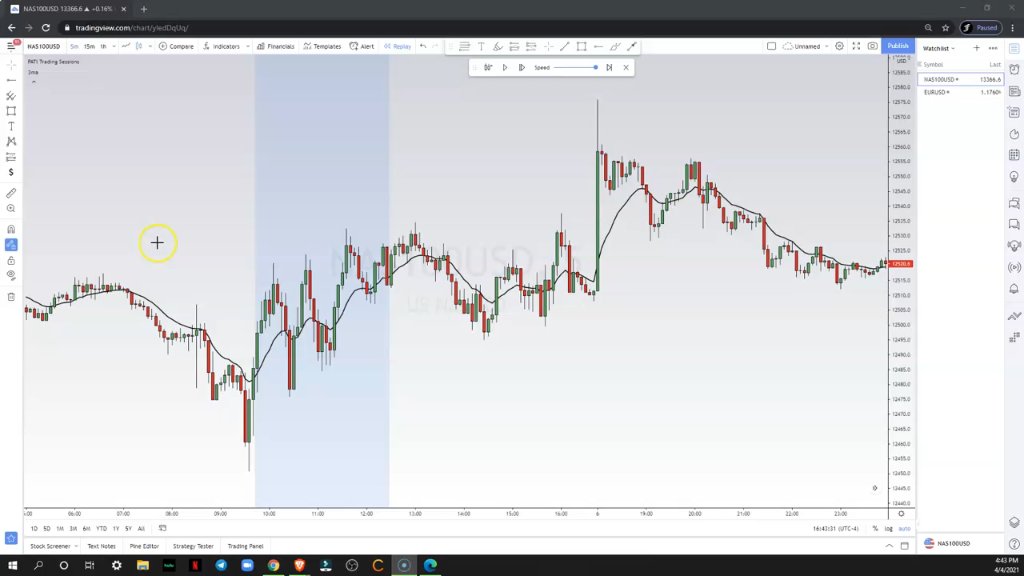Image resolution: width=1024 pixels, height=576 pixels.
Task: Pick the text tool in favorites toolbar
Action: point(481,46)
